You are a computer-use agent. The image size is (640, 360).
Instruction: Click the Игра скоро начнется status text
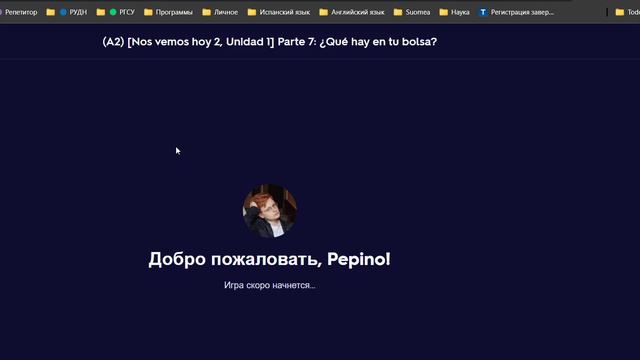pyautogui.click(x=269, y=285)
